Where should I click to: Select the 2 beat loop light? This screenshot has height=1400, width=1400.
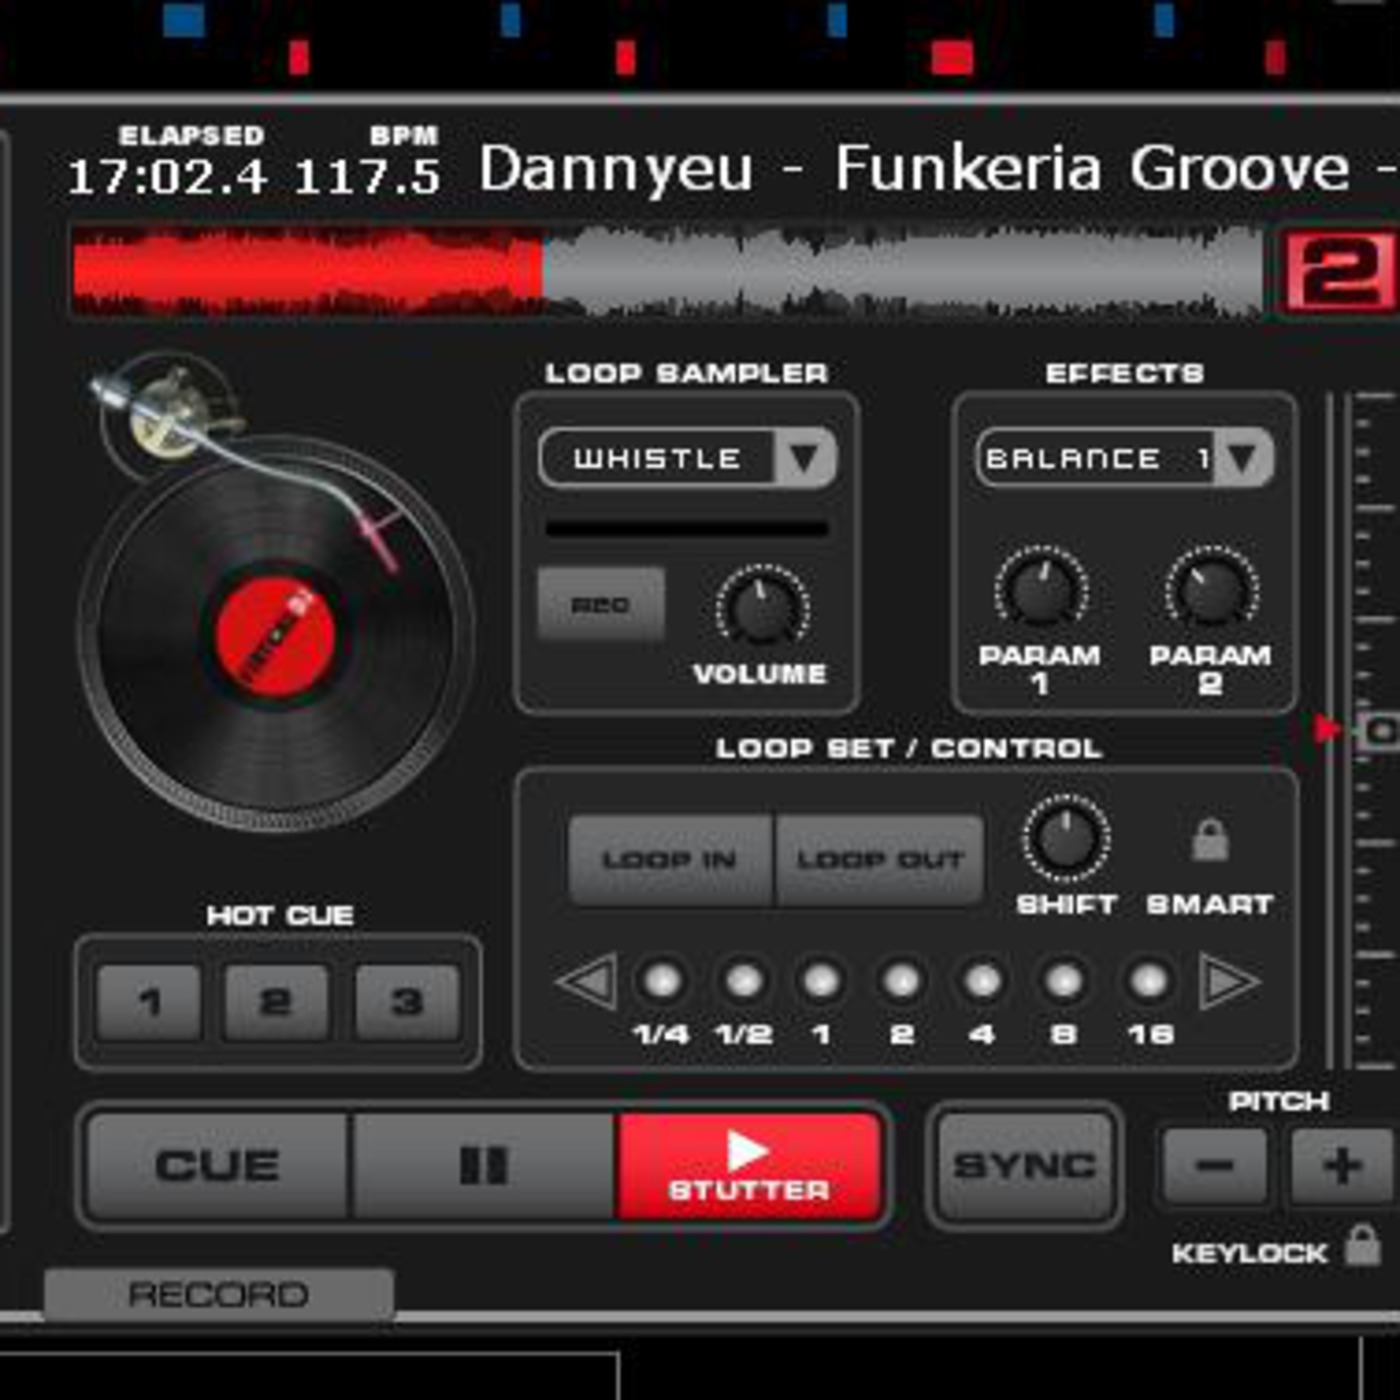(902, 982)
